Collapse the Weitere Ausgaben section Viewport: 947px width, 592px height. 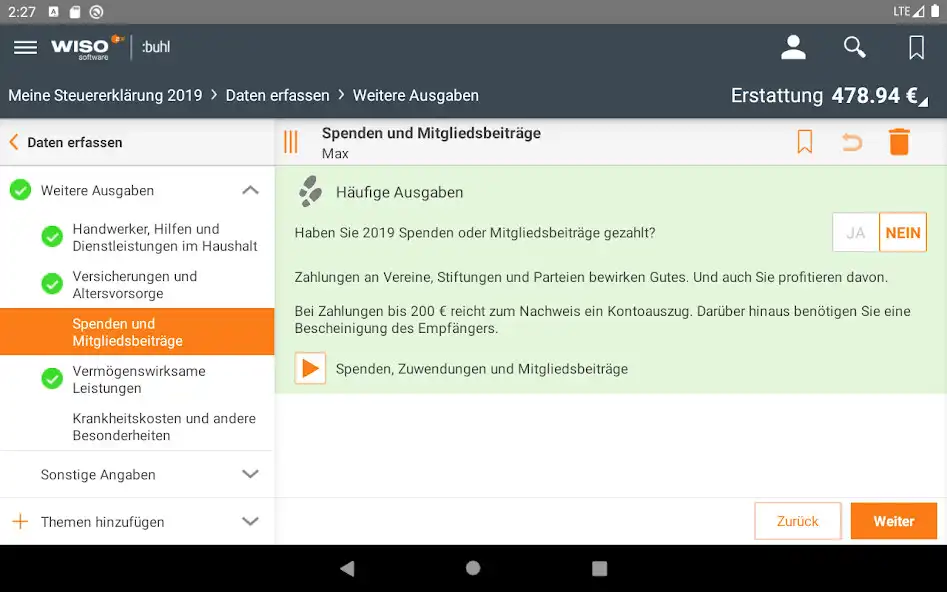point(251,189)
